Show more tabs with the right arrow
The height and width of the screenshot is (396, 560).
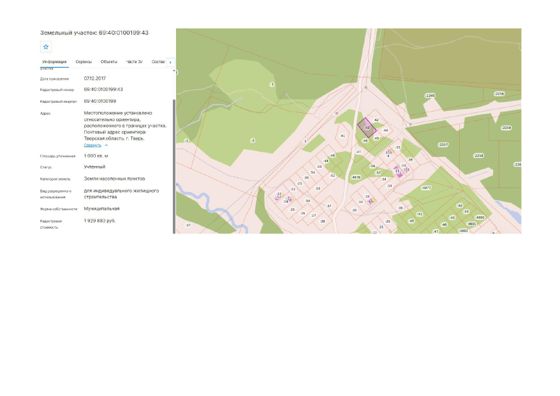tap(170, 62)
